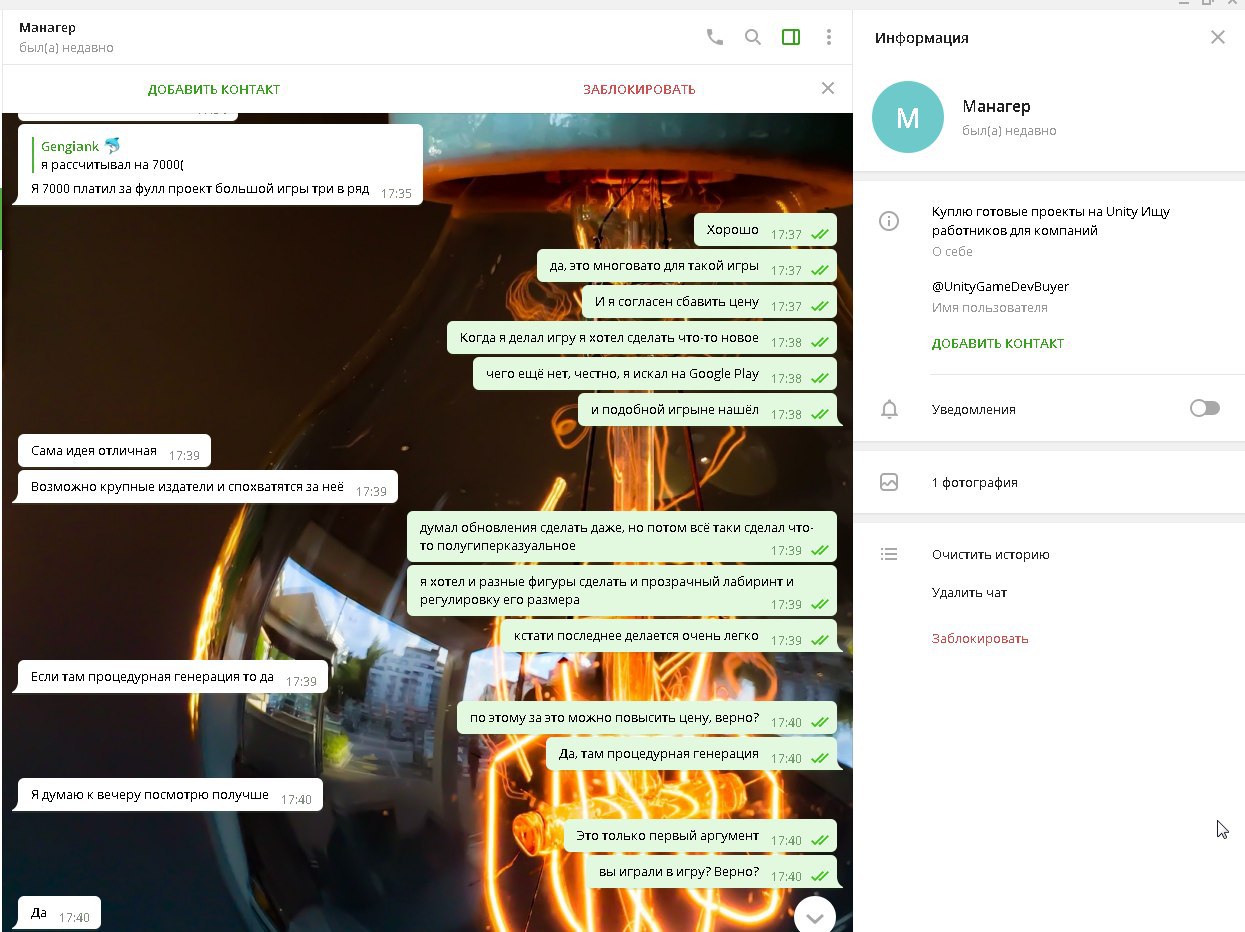The height and width of the screenshot is (932, 1245).
Task: Close the add contact / block bar
Action: pos(828,88)
